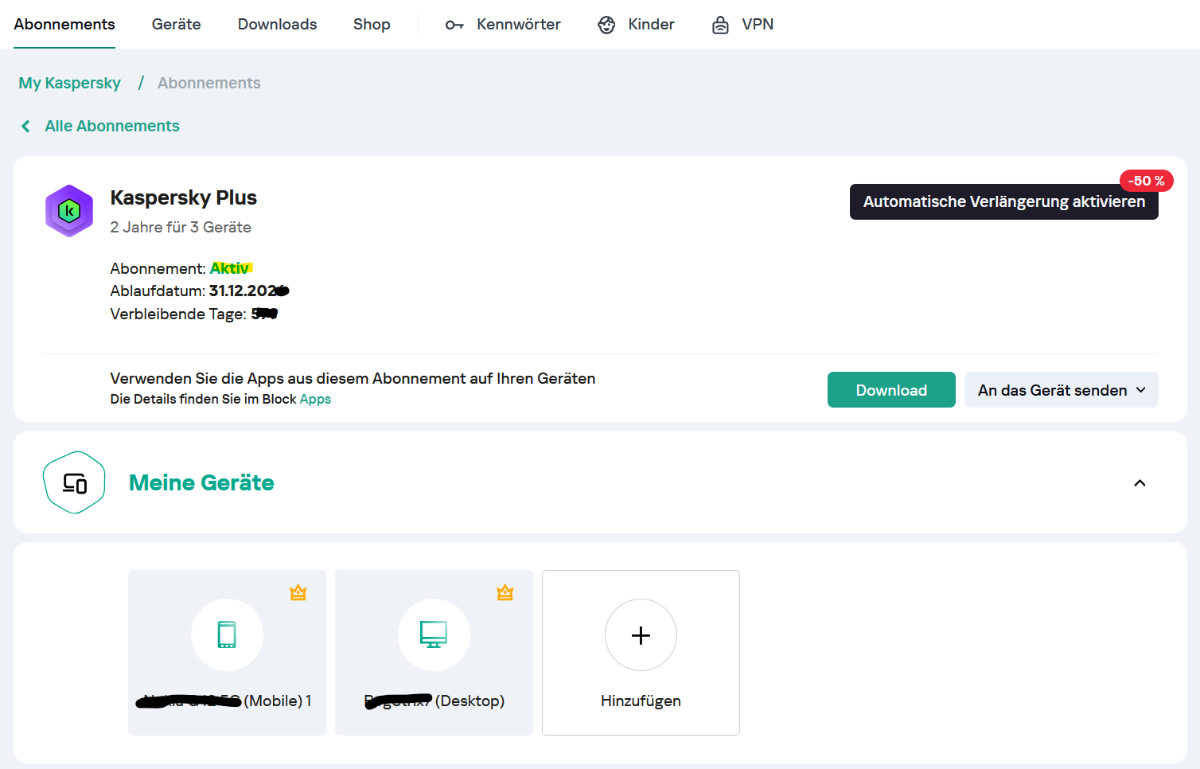
Task: Click the Aktiv subscription status
Action: point(230,268)
